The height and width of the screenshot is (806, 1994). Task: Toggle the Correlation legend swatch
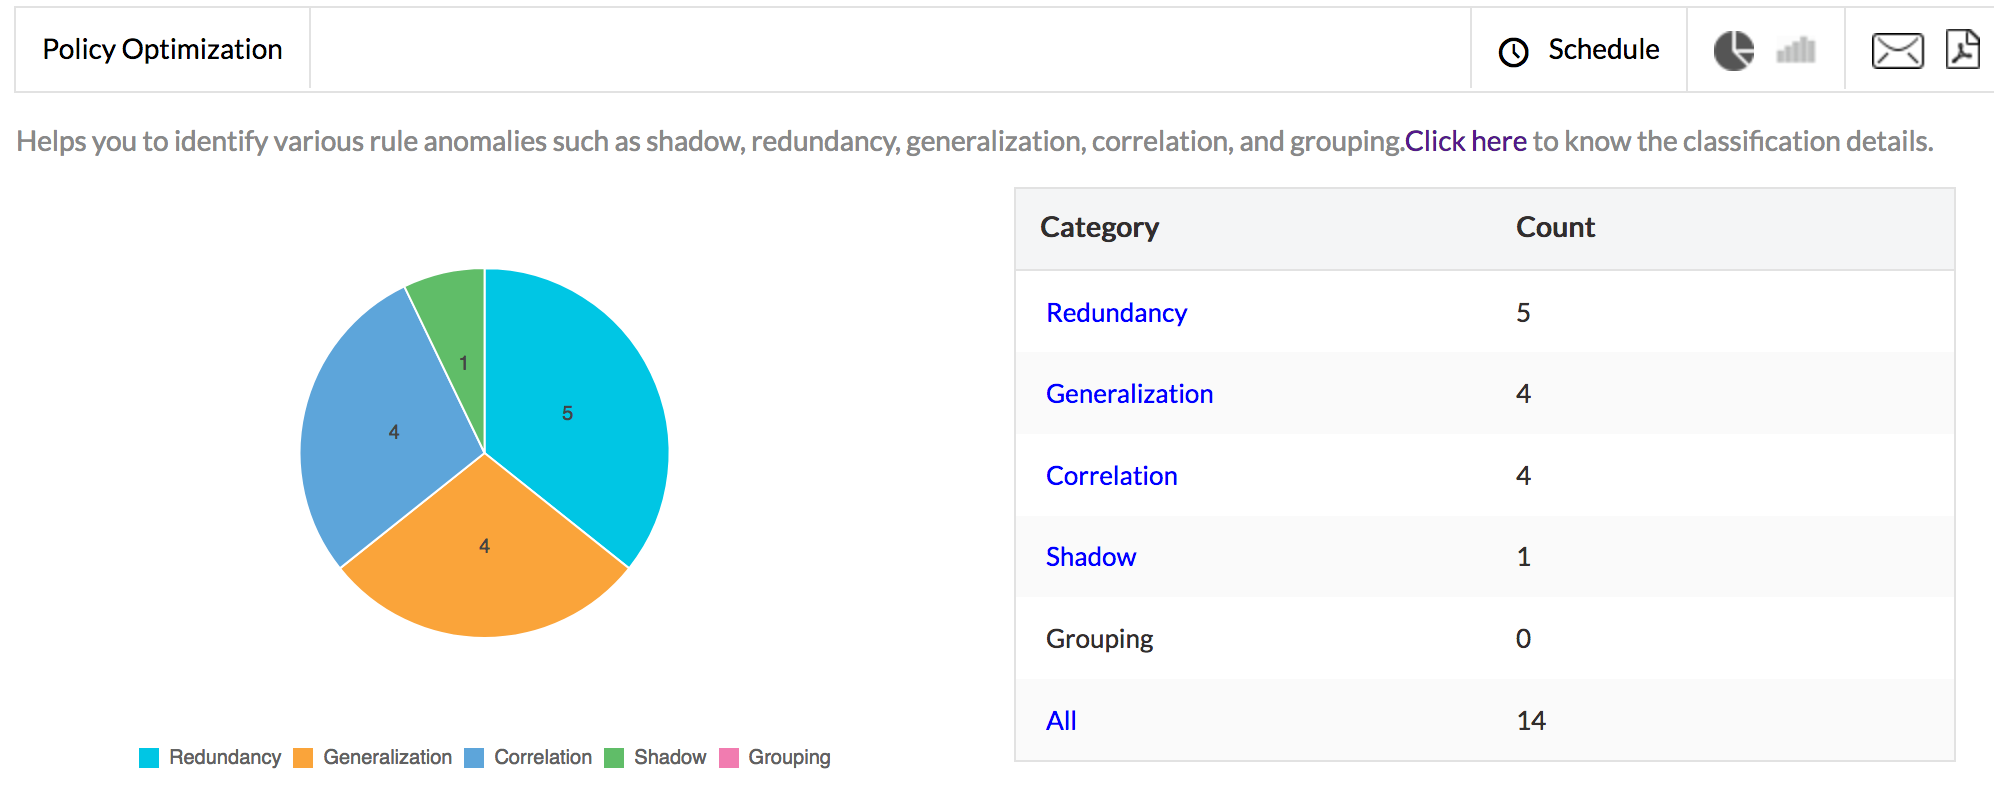pos(474,758)
